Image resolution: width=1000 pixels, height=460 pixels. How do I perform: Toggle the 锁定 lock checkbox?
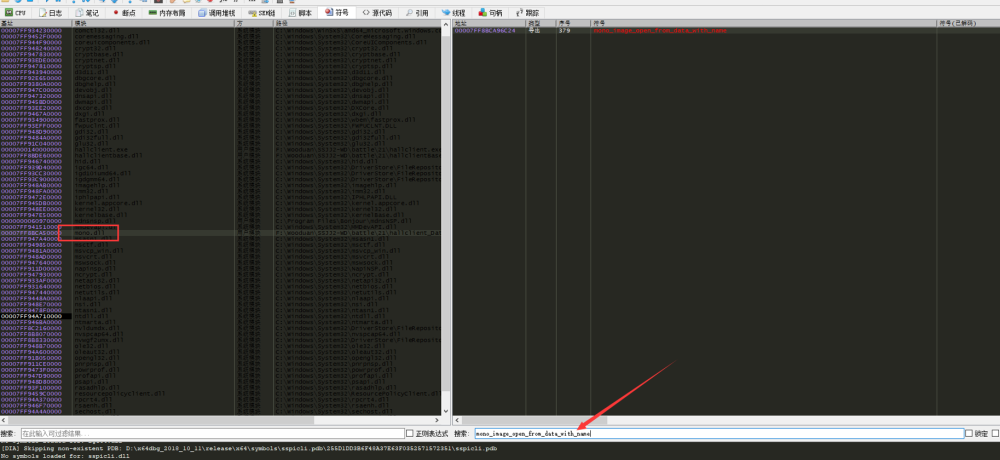coord(968,434)
